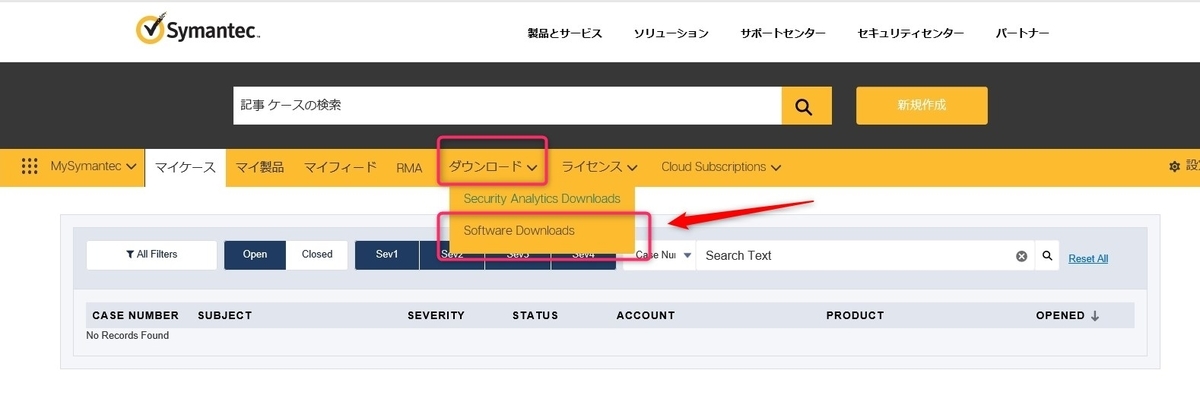Open the Case Number field dropdown
The width and height of the screenshot is (1200, 408).
click(x=659, y=255)
